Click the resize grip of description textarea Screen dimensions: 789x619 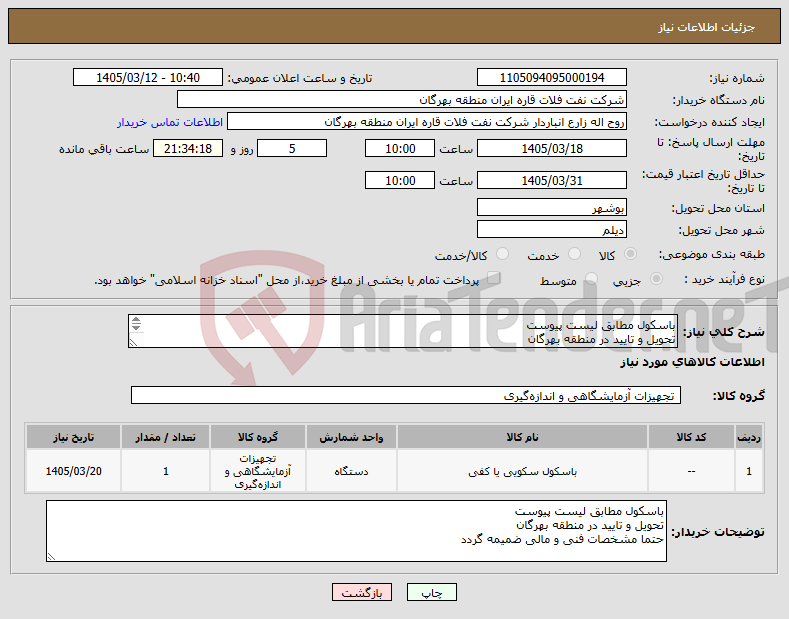point(133,343)
